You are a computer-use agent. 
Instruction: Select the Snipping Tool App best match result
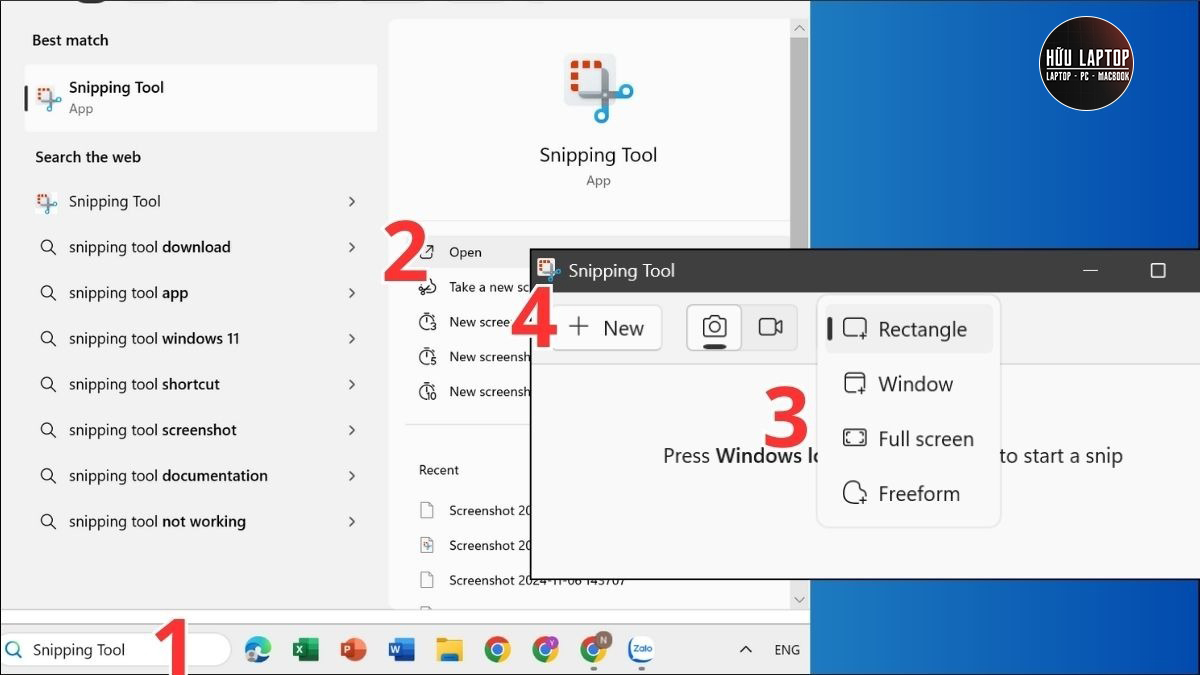click(x=201, y=98)
